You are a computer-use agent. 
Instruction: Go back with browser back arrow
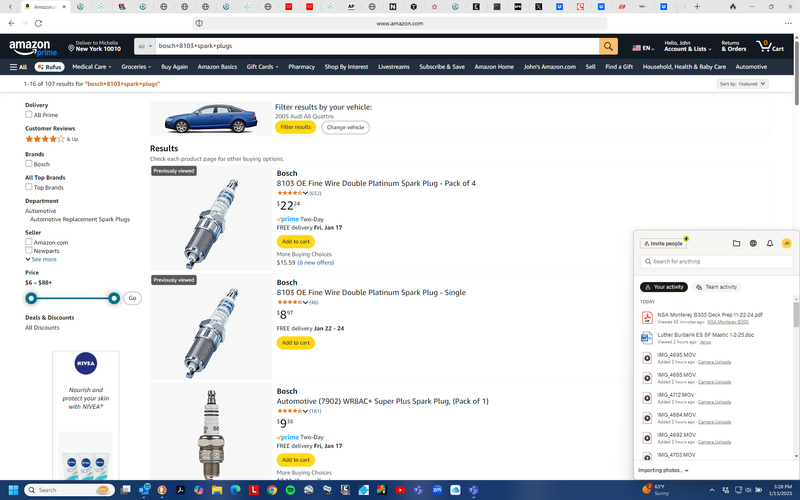pyautogui.click(x=11, y=23)
